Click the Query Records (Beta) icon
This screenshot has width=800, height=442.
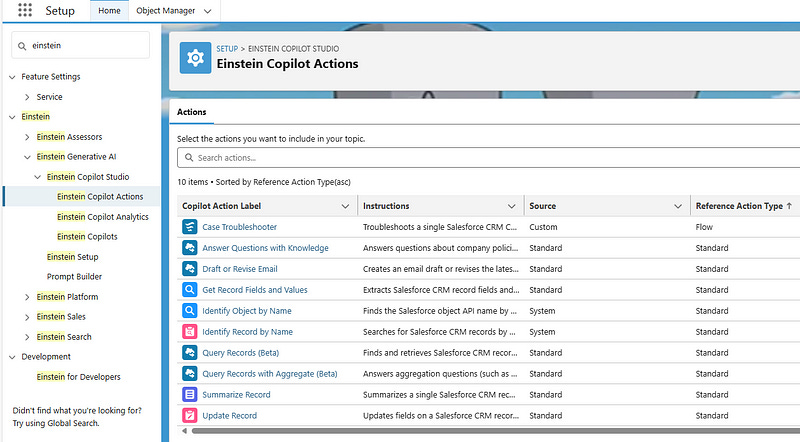click(x=190, y=352)
